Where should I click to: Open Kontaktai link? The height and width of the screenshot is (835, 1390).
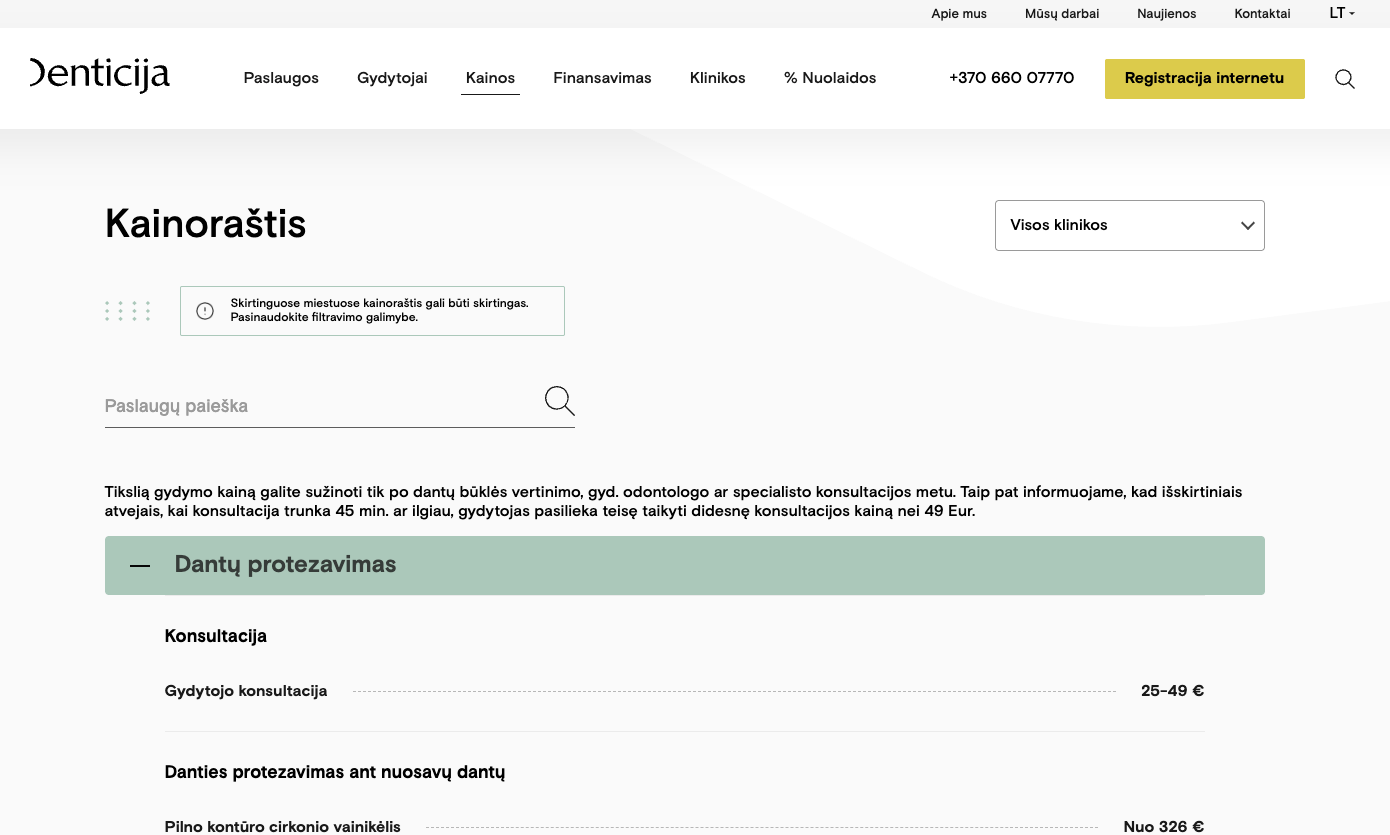pos(1263,14)
